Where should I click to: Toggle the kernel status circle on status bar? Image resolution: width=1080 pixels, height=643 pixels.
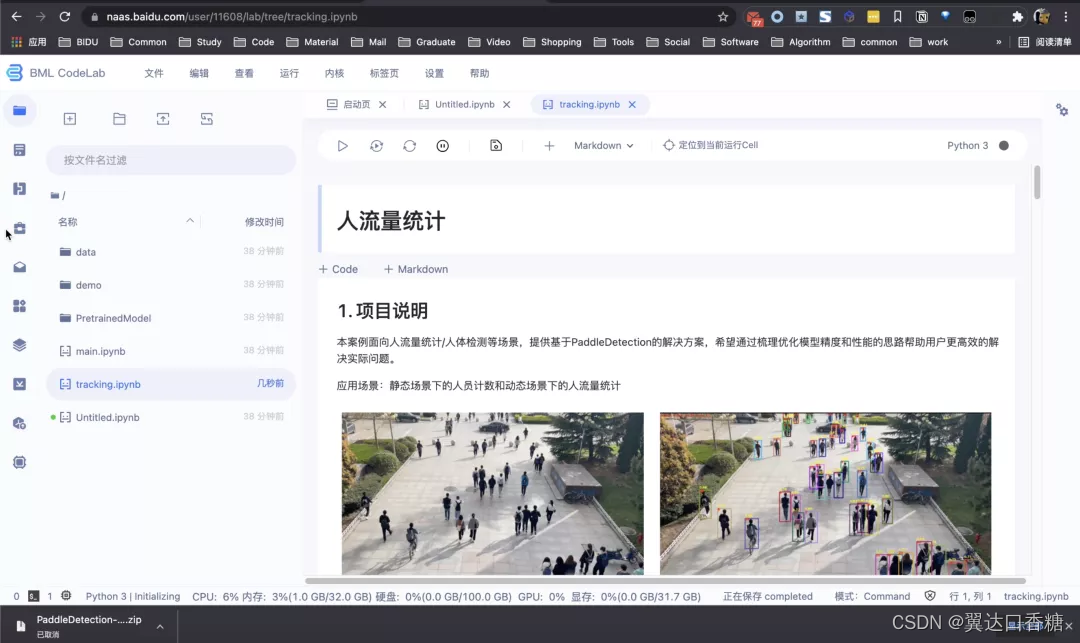[1006, 145]
